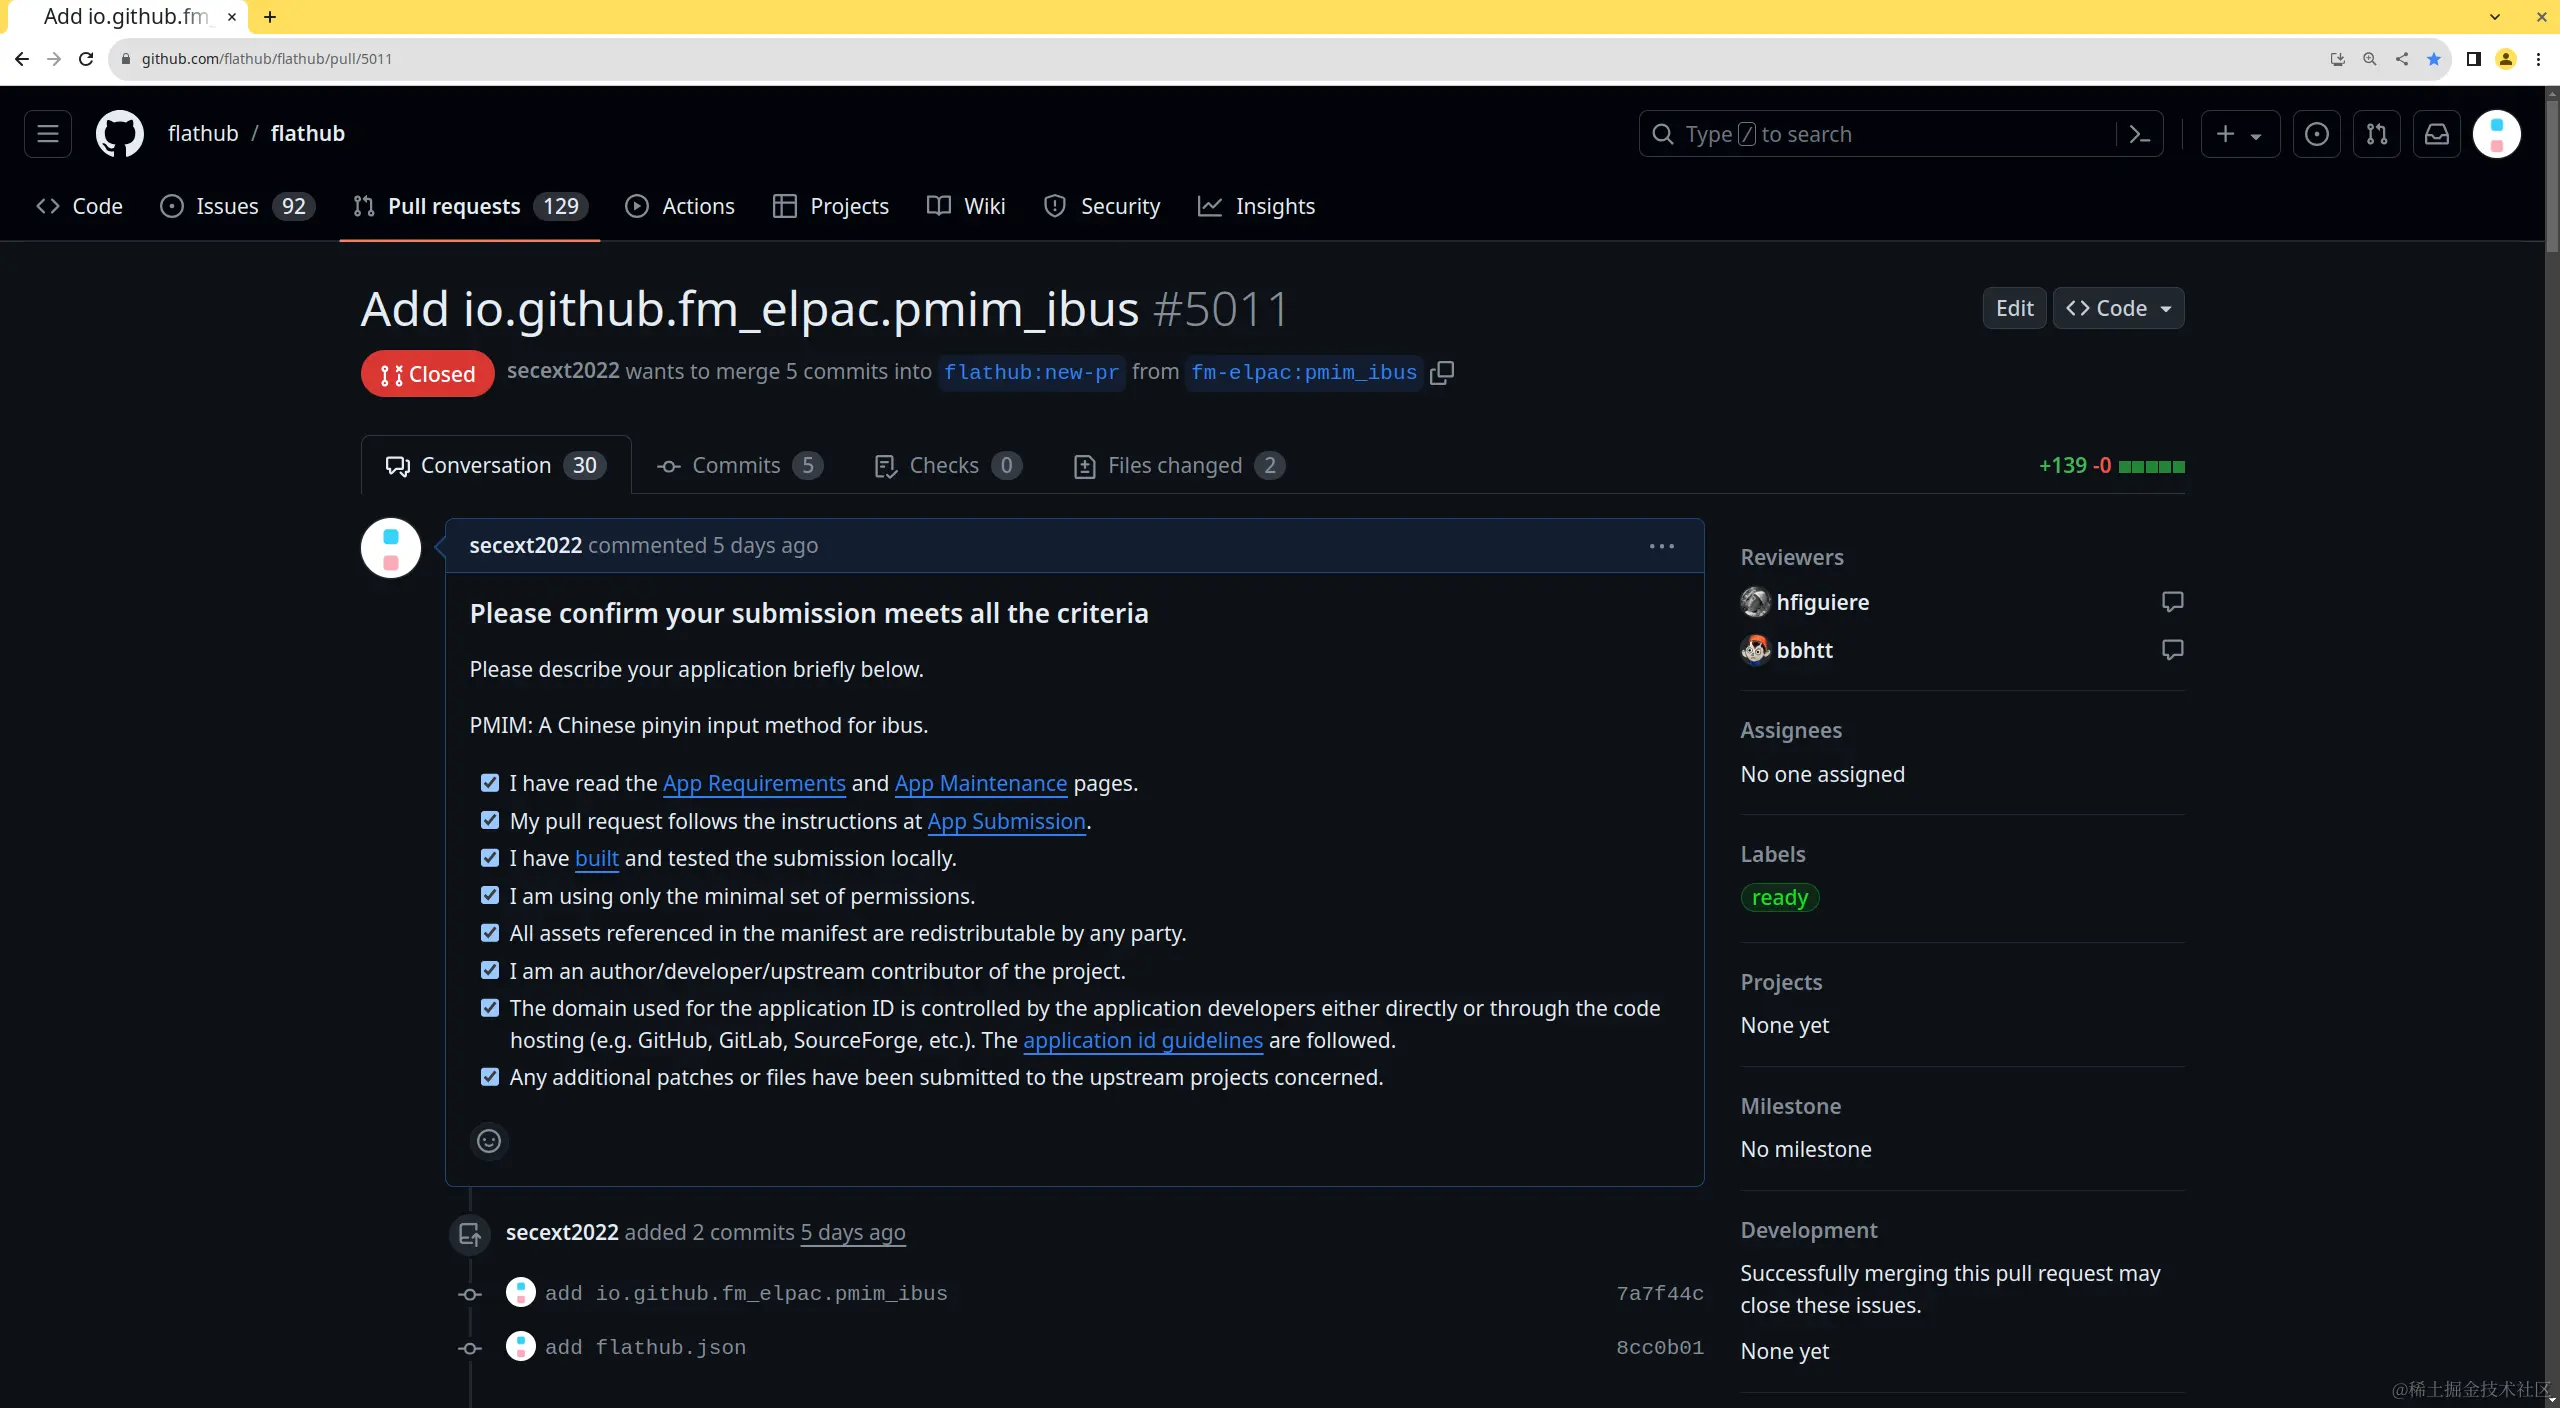Open the Code repository tab
Image resolution: width=2560 pixels, height=1408 pixels.
[79, 207]
